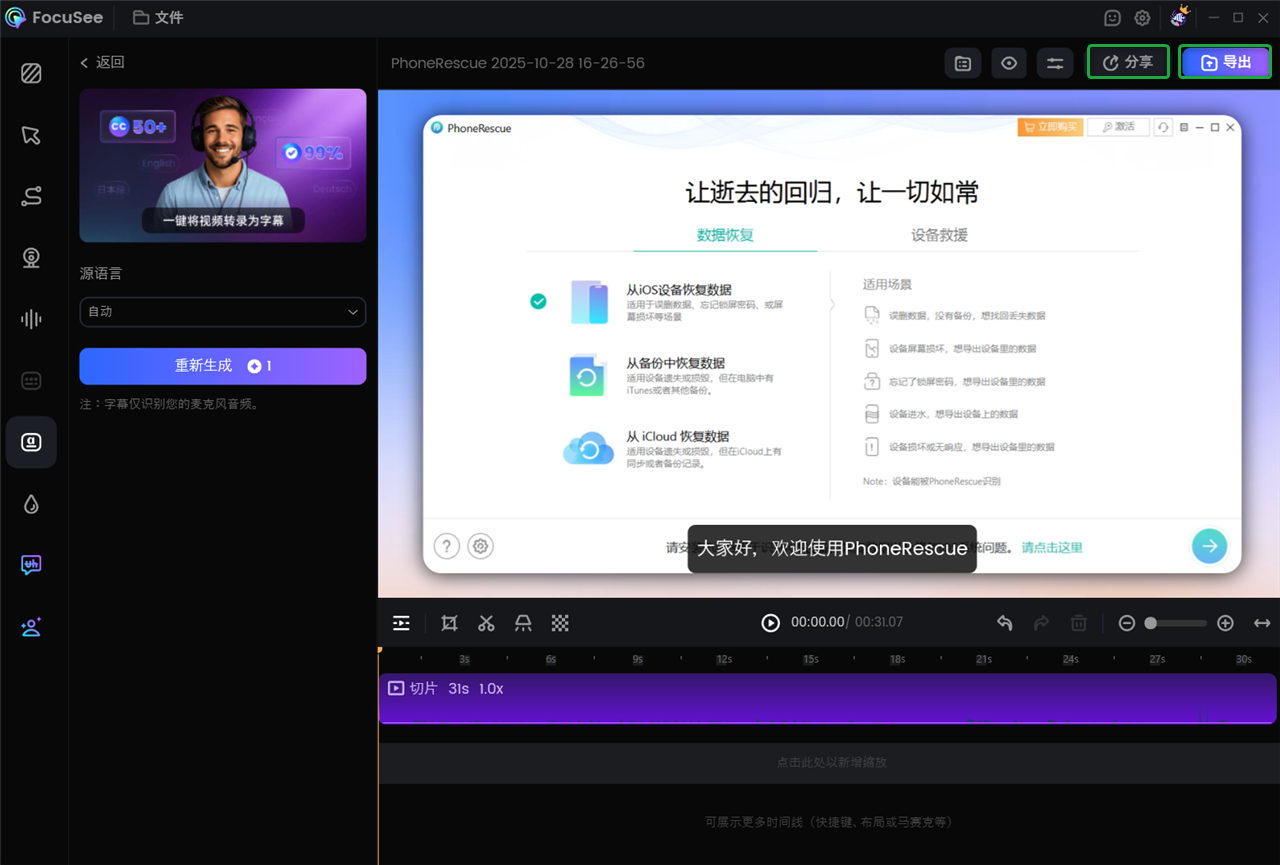This screenshot has height=865, width=1280.
Task: Play the video from the timeline
Action: 770,623
